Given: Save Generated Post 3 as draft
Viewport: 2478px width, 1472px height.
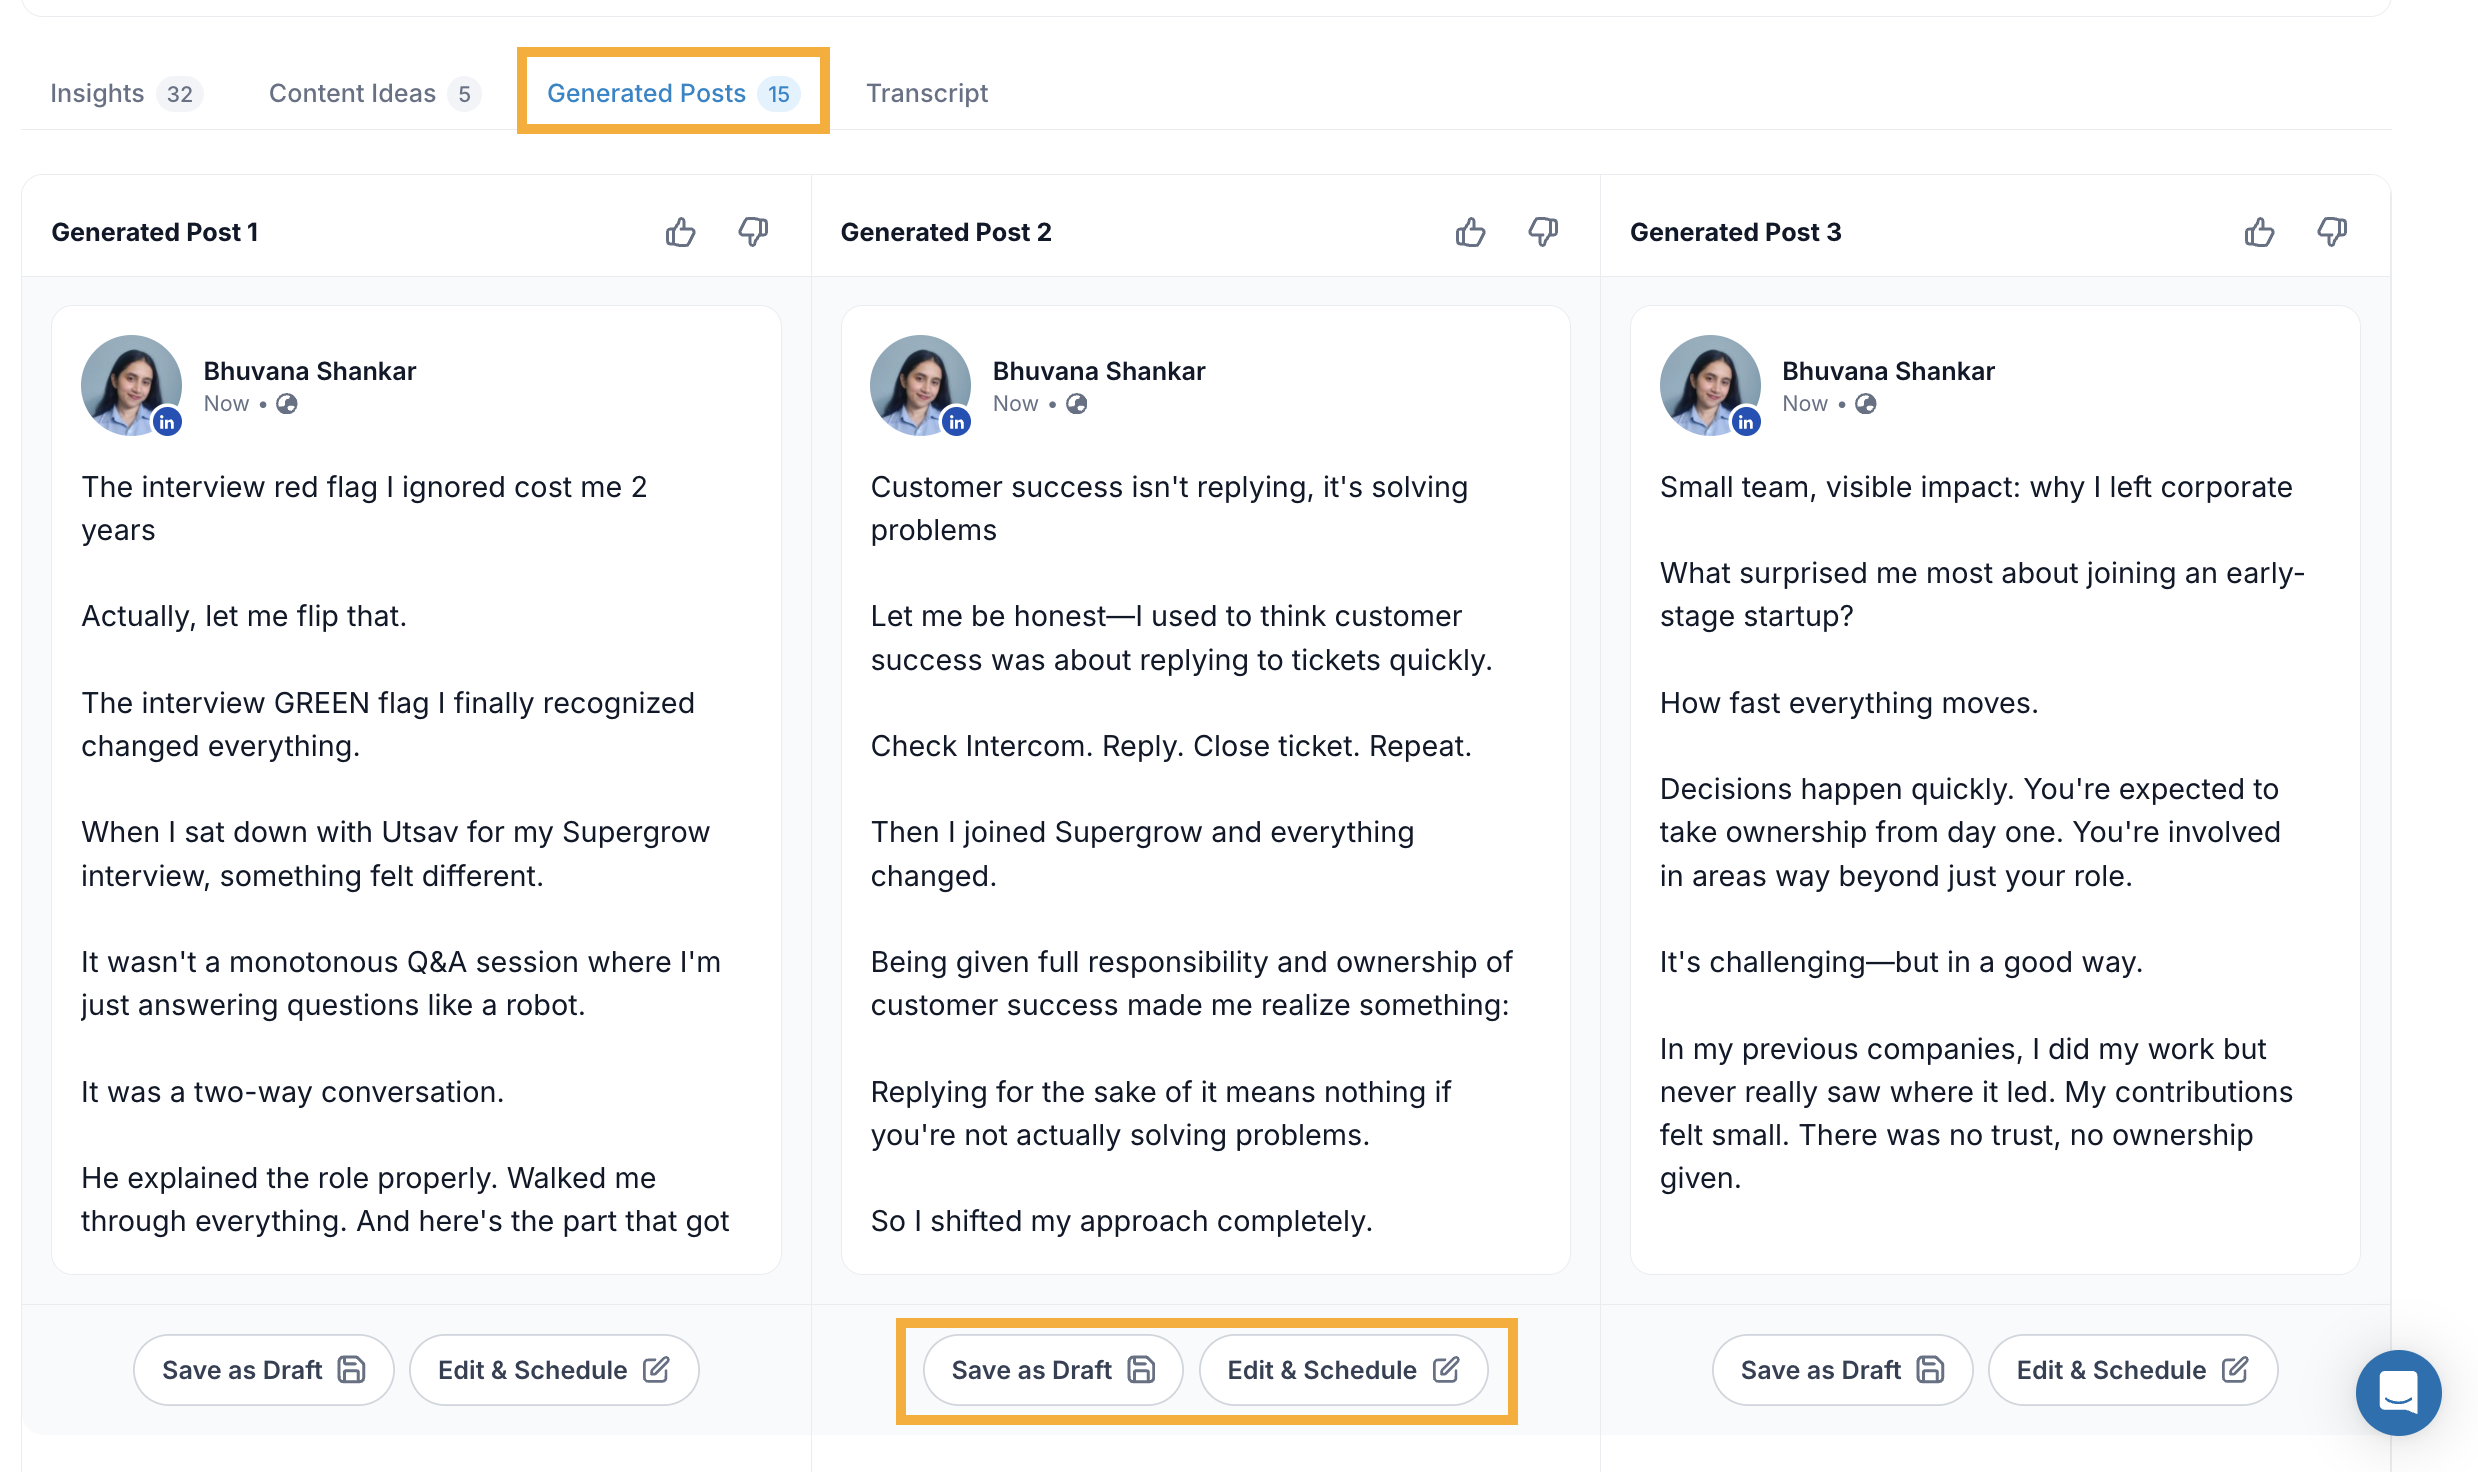Looking at the screenshot, I should [x=1842, y=1370].
